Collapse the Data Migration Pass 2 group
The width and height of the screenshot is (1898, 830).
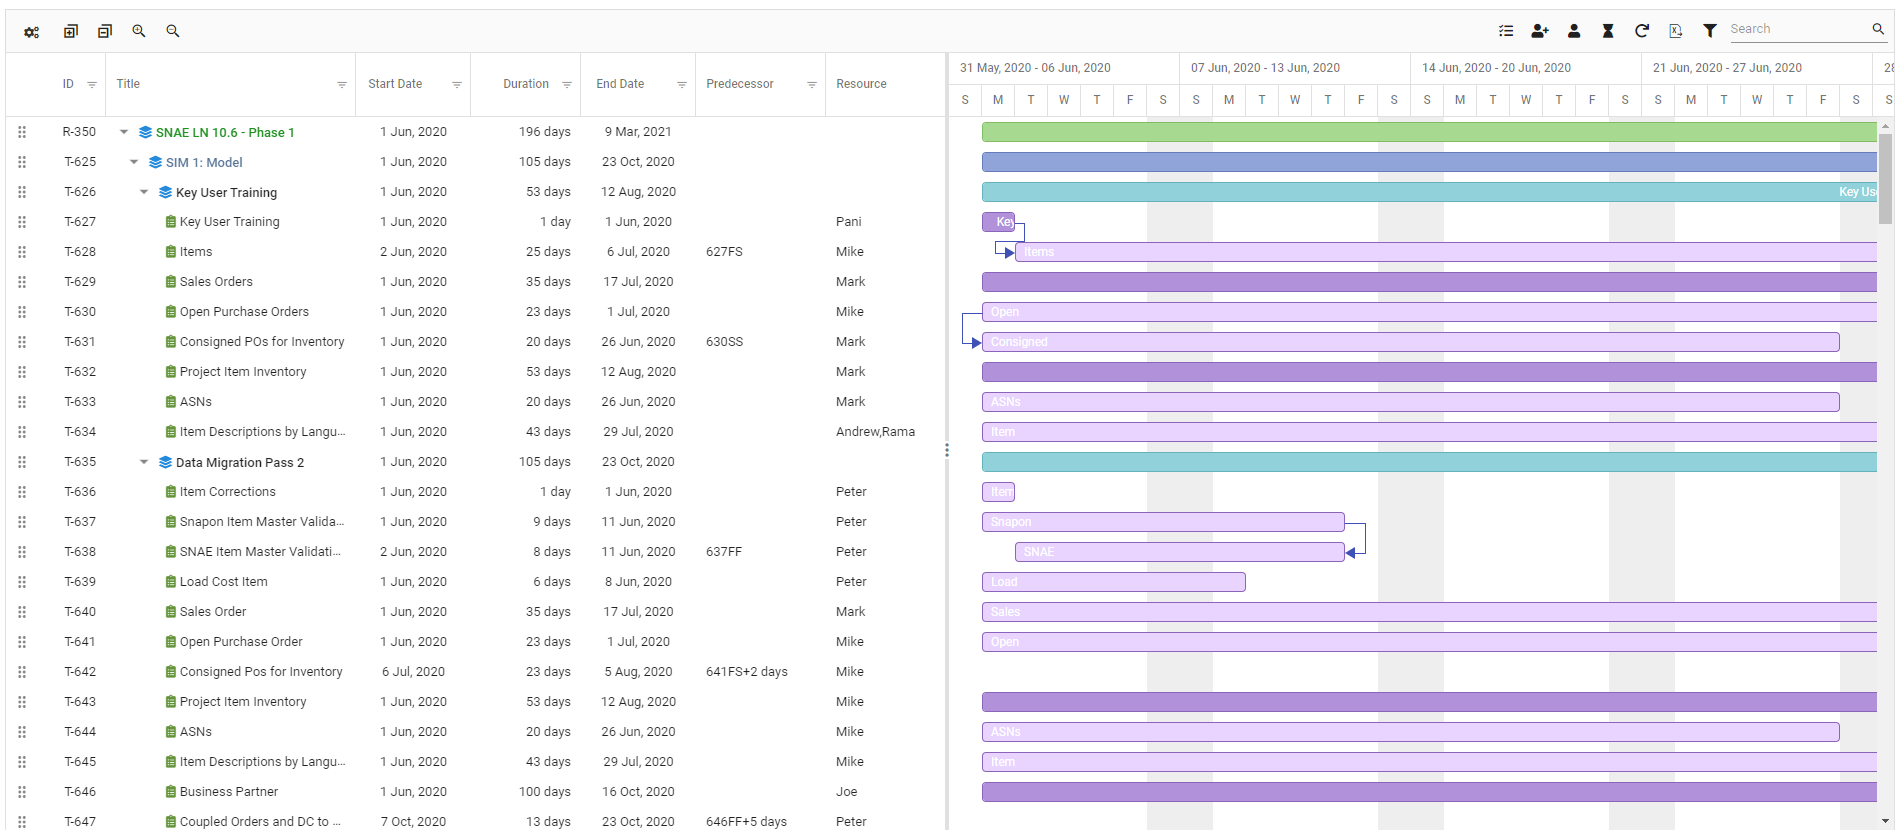pos(144,462)
